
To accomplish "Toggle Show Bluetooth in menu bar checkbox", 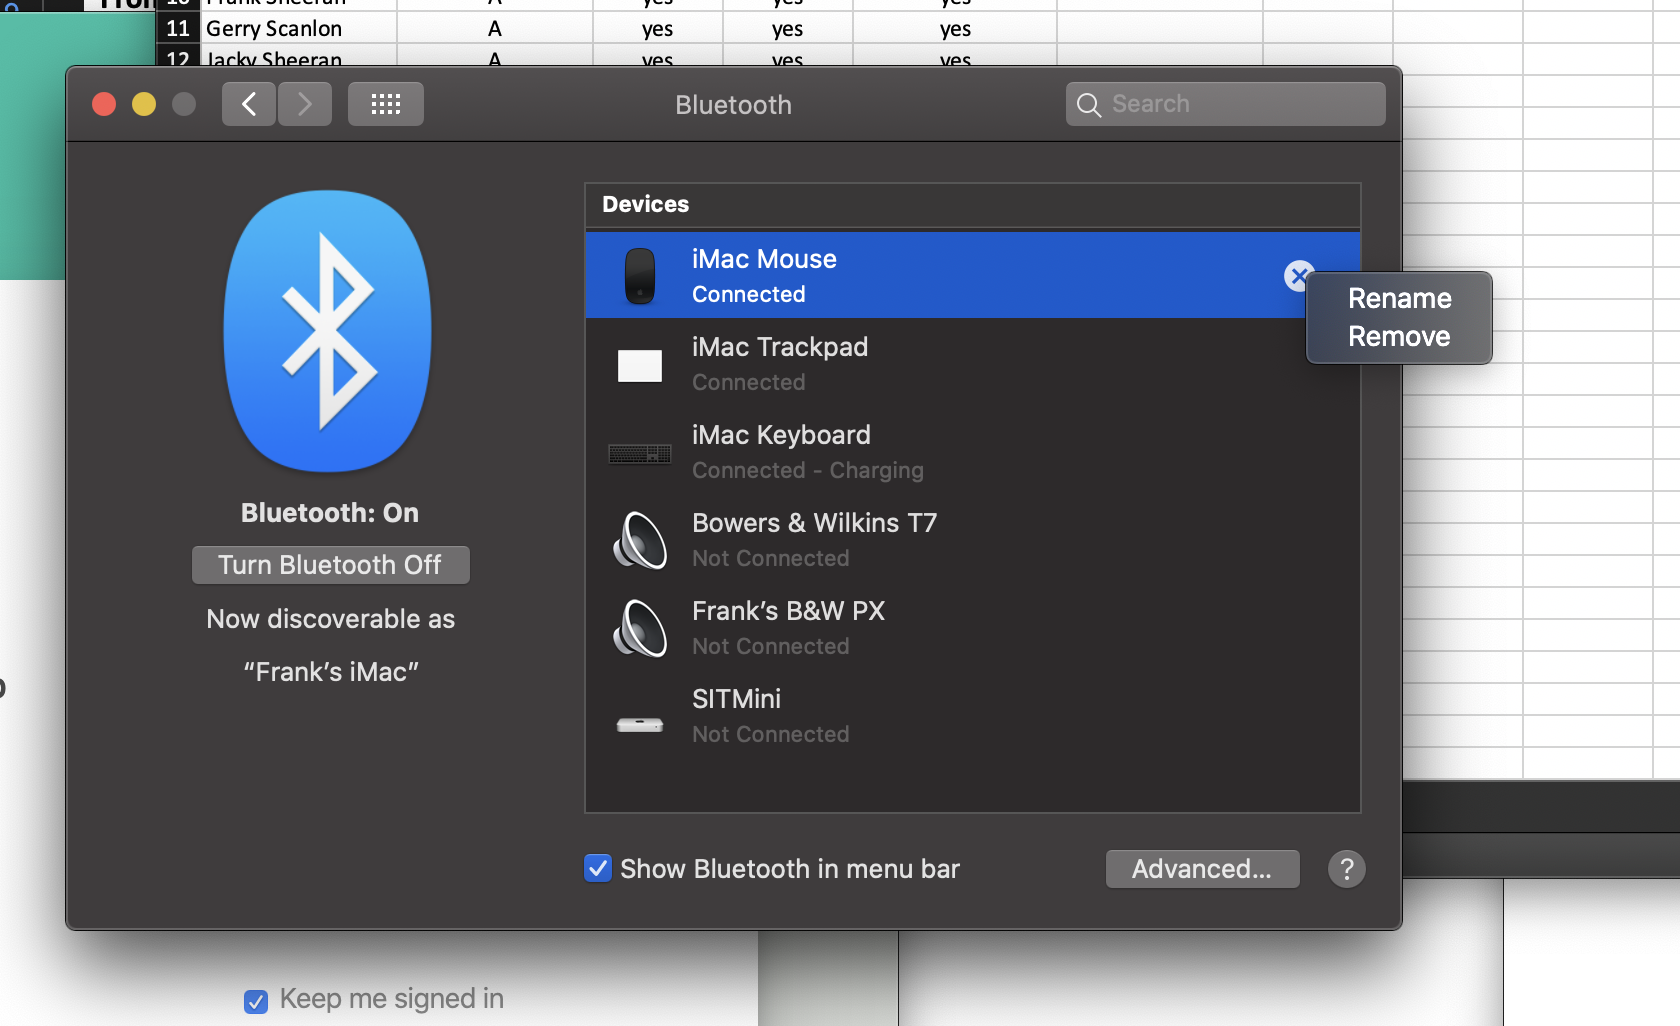I will point(598,868).
